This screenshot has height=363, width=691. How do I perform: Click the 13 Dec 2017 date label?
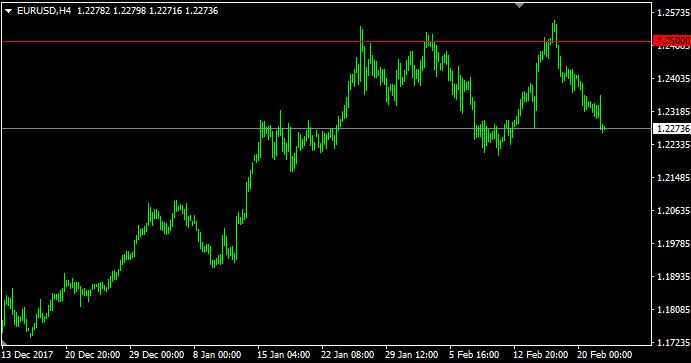pos(27,355)
